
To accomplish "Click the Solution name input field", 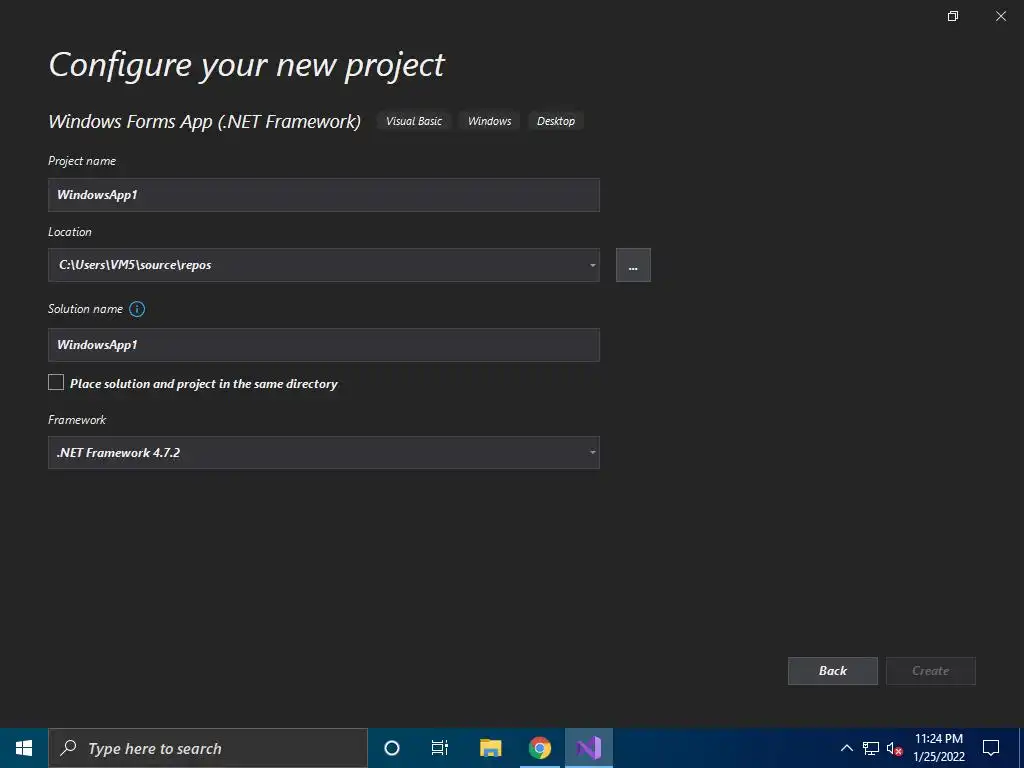I will pyautogui.click(x=323, y=345).
